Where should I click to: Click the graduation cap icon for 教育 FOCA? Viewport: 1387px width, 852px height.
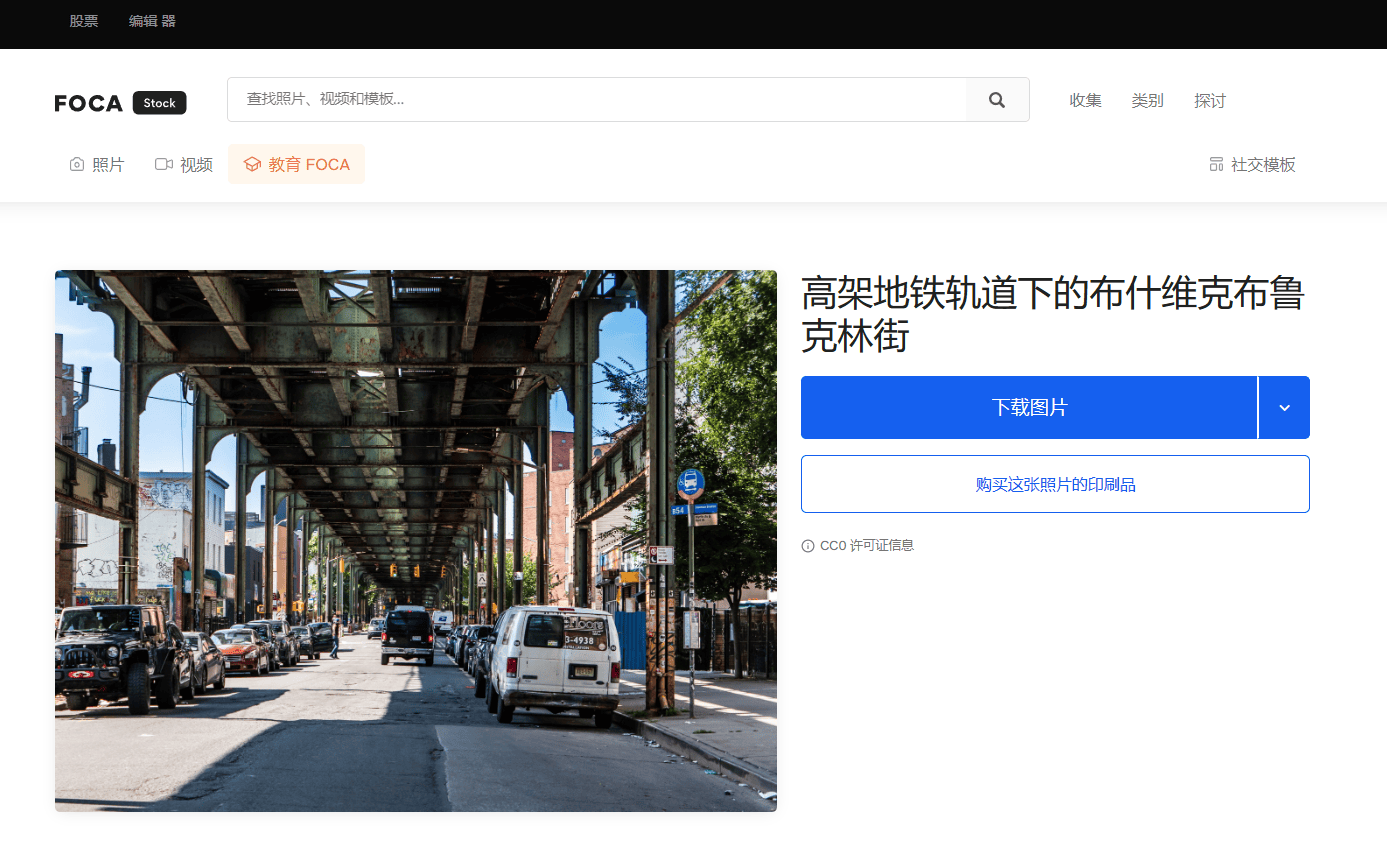tap(252, 164)
